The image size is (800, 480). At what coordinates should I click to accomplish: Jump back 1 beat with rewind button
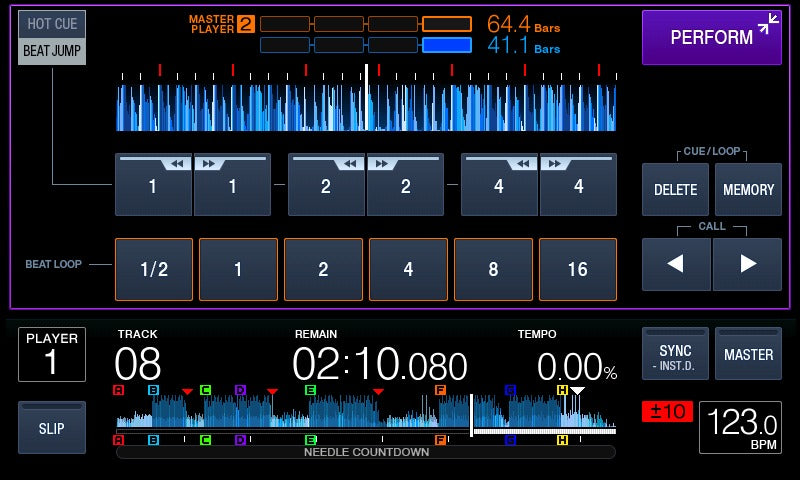pyautogui.click(x=153, y=185)
